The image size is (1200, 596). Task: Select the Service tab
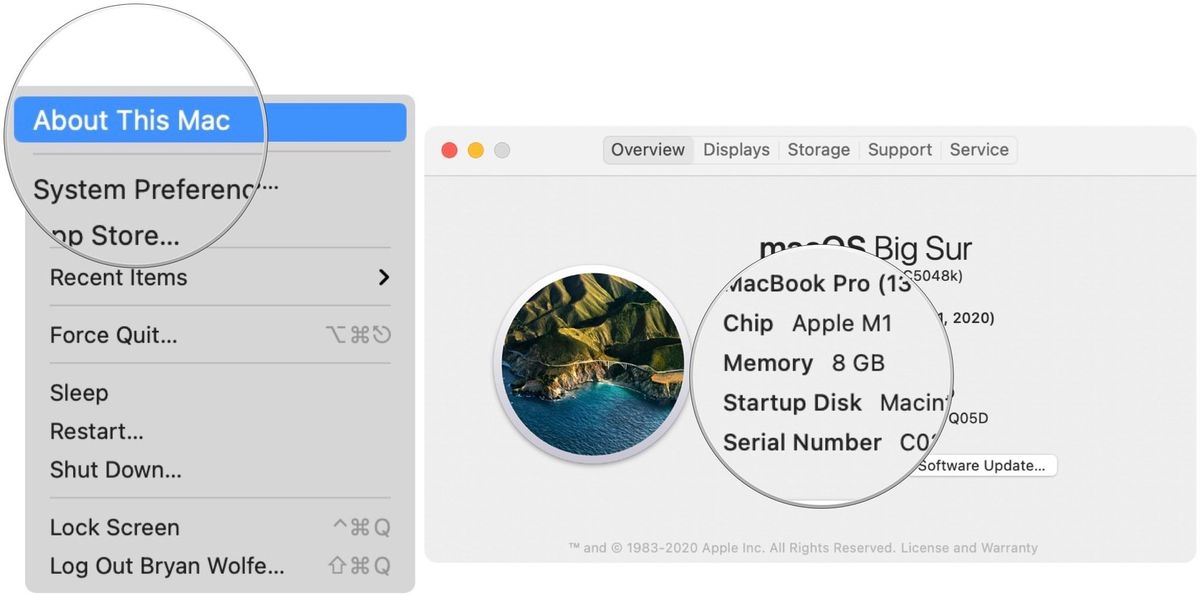coord(979,150)
